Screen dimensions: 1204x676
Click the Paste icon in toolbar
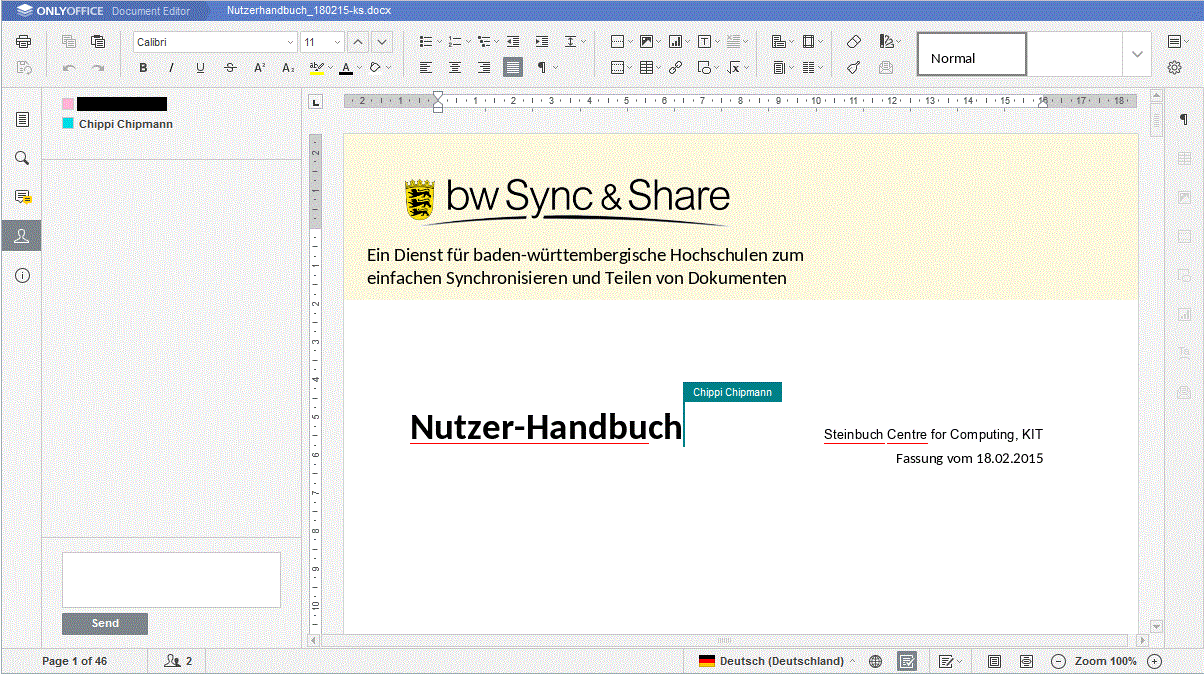[x=98, y=41]
